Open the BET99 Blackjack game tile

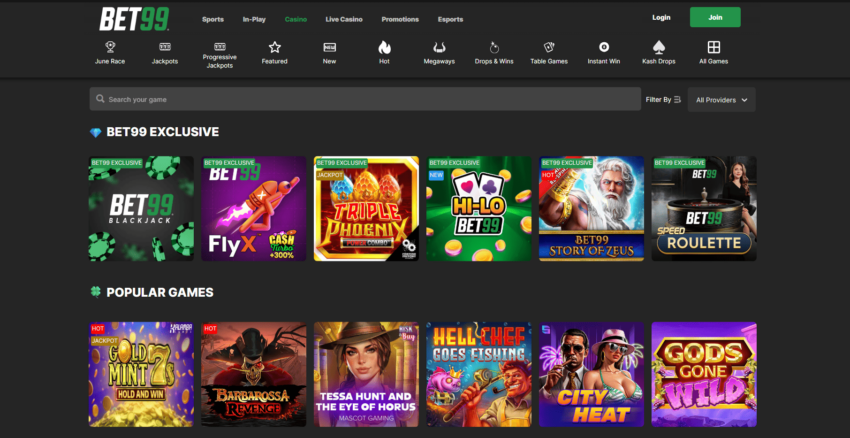point(141,209)
